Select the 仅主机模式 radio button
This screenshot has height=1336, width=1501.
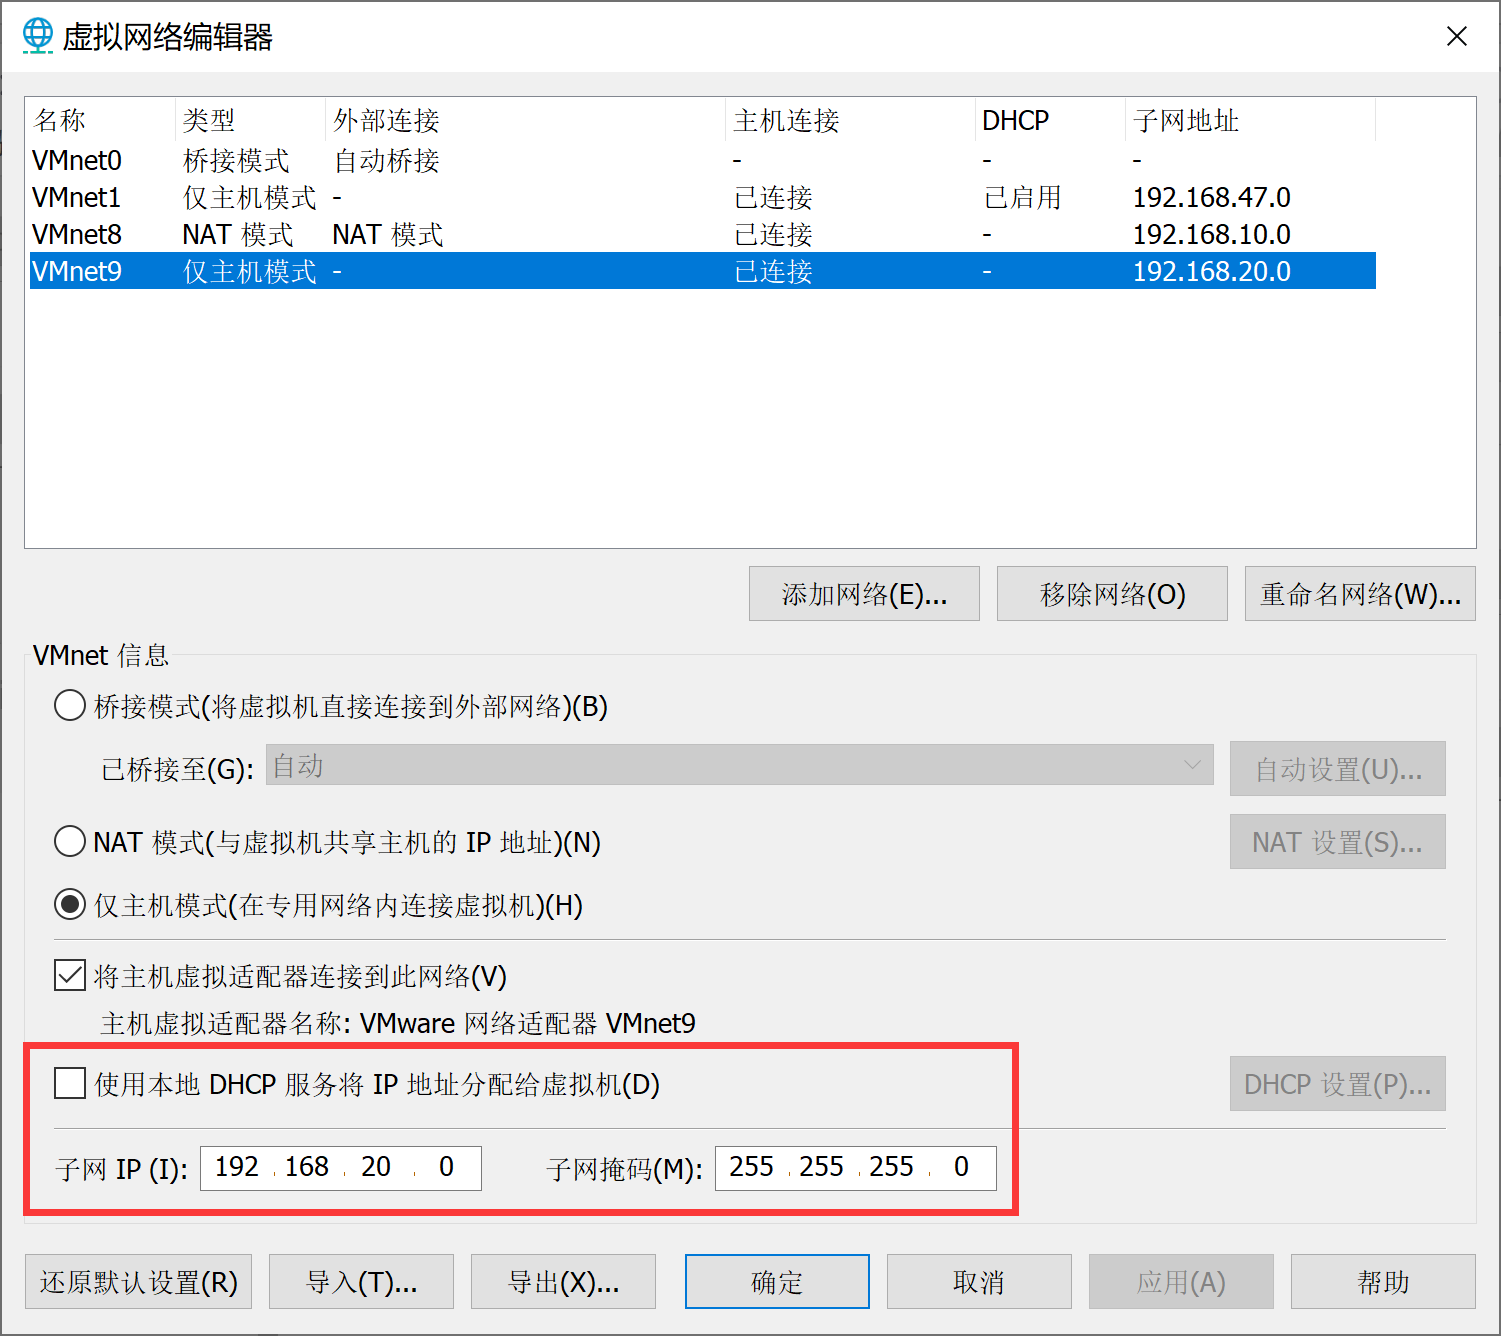(69, 905)
